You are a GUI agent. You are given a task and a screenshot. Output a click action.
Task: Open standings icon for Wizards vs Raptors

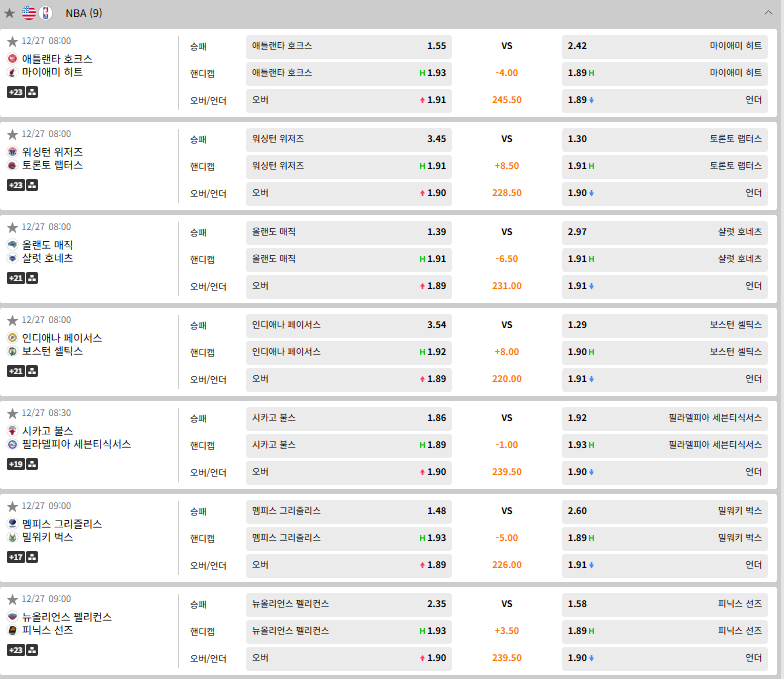click(33, 185)
